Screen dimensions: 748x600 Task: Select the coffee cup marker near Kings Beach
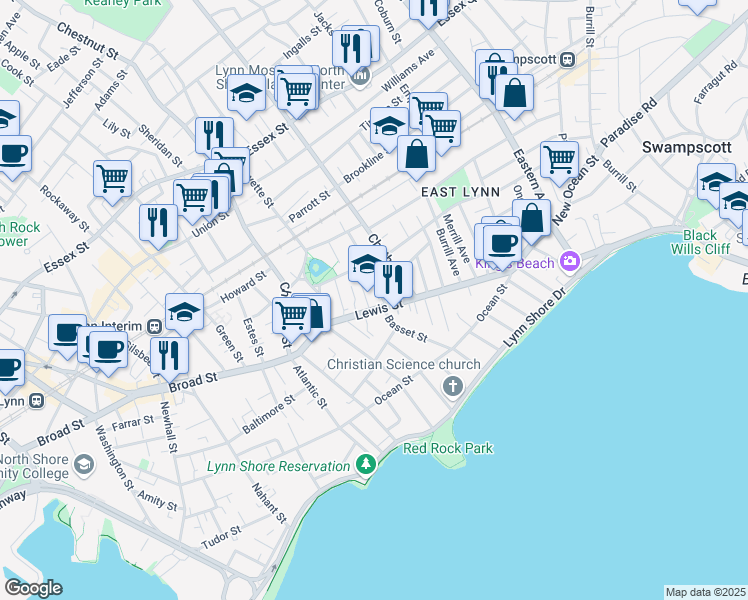pos(503,241)
